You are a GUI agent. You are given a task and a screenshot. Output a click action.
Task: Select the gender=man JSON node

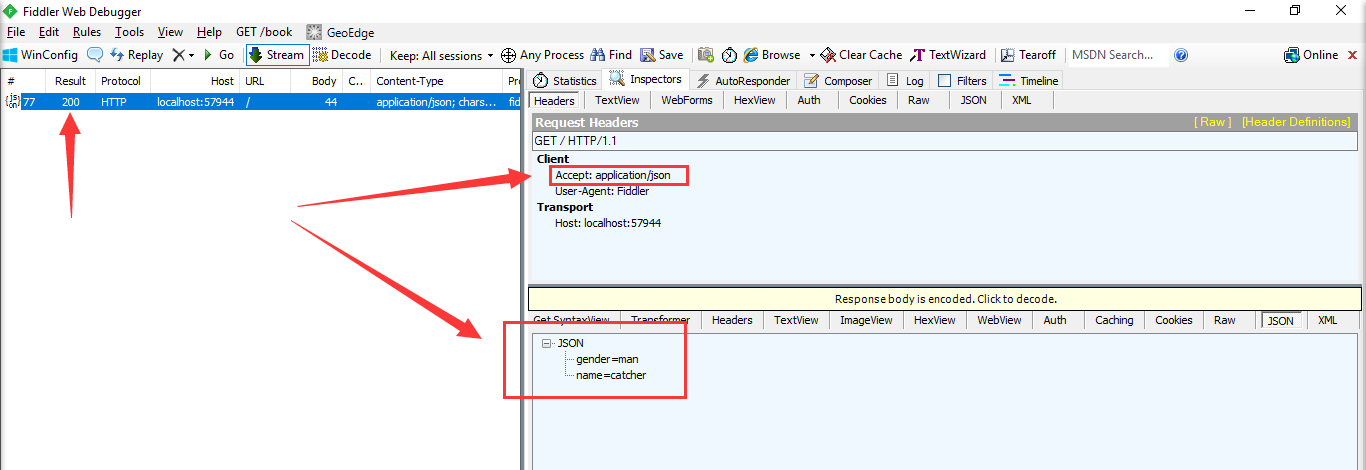607,359
